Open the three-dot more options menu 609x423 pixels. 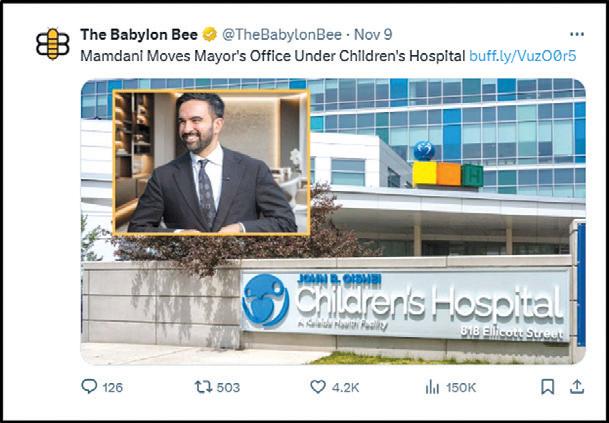click(x=577, y=35)
